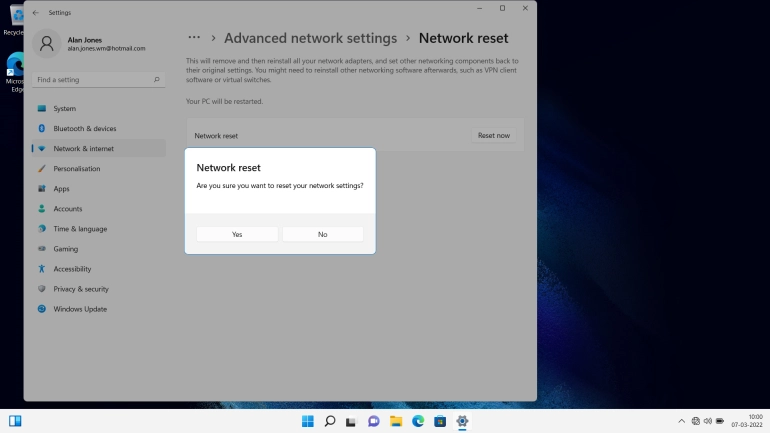This screenshot has height=433, width=770.
Task: Click the Windows Update sync icon
Action: [42, 309]
